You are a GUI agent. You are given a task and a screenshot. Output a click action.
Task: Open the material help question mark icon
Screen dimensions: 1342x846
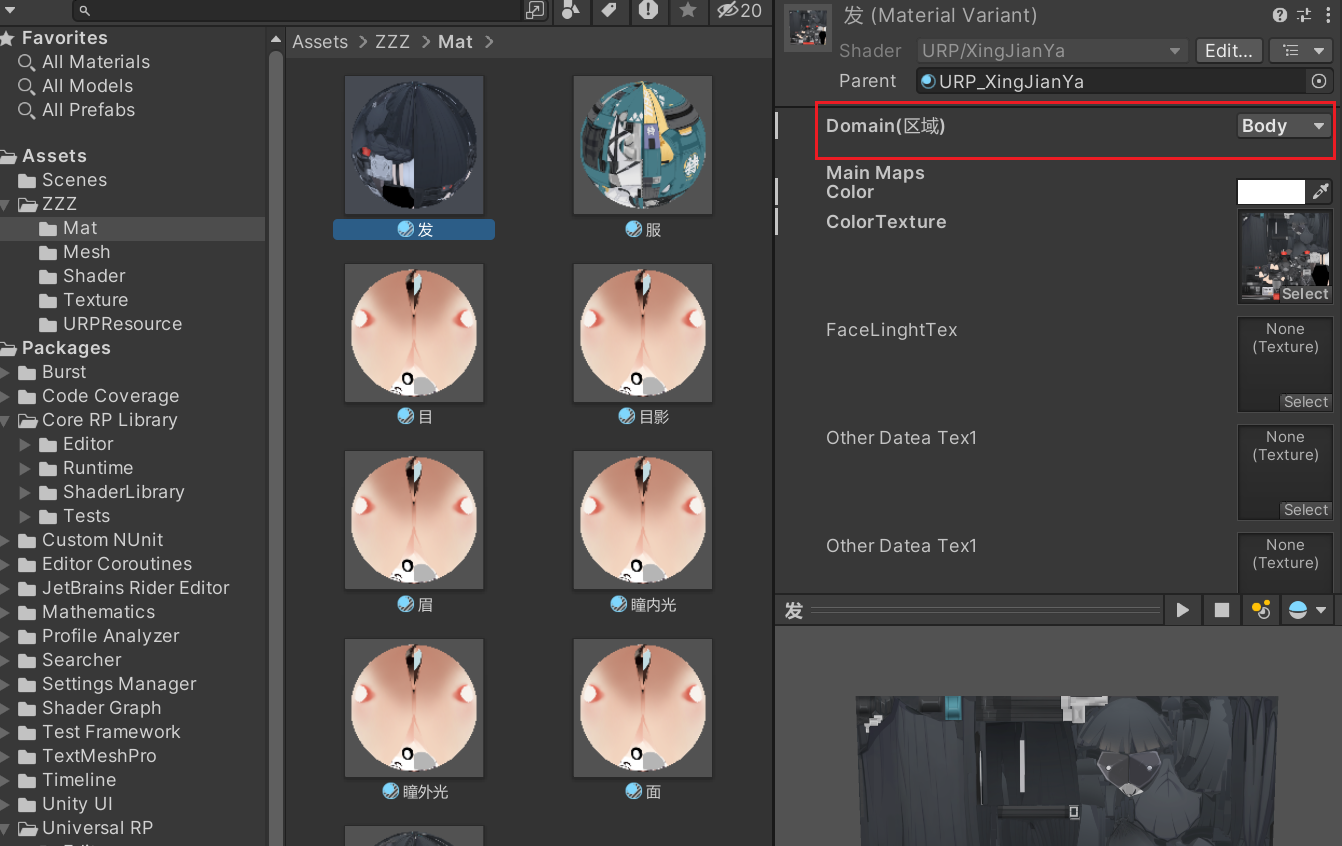[x=1280, y=15]
